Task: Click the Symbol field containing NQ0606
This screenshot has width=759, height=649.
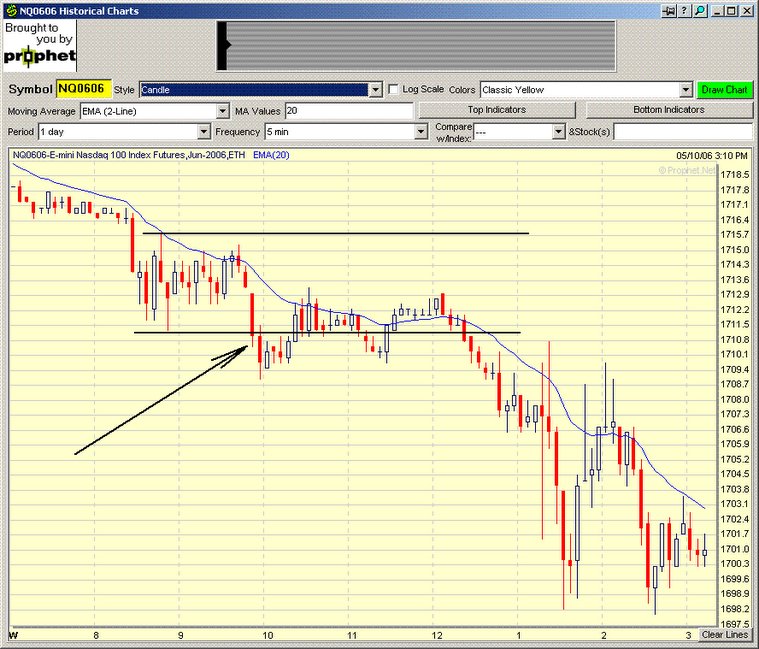Action: [84, 89]
